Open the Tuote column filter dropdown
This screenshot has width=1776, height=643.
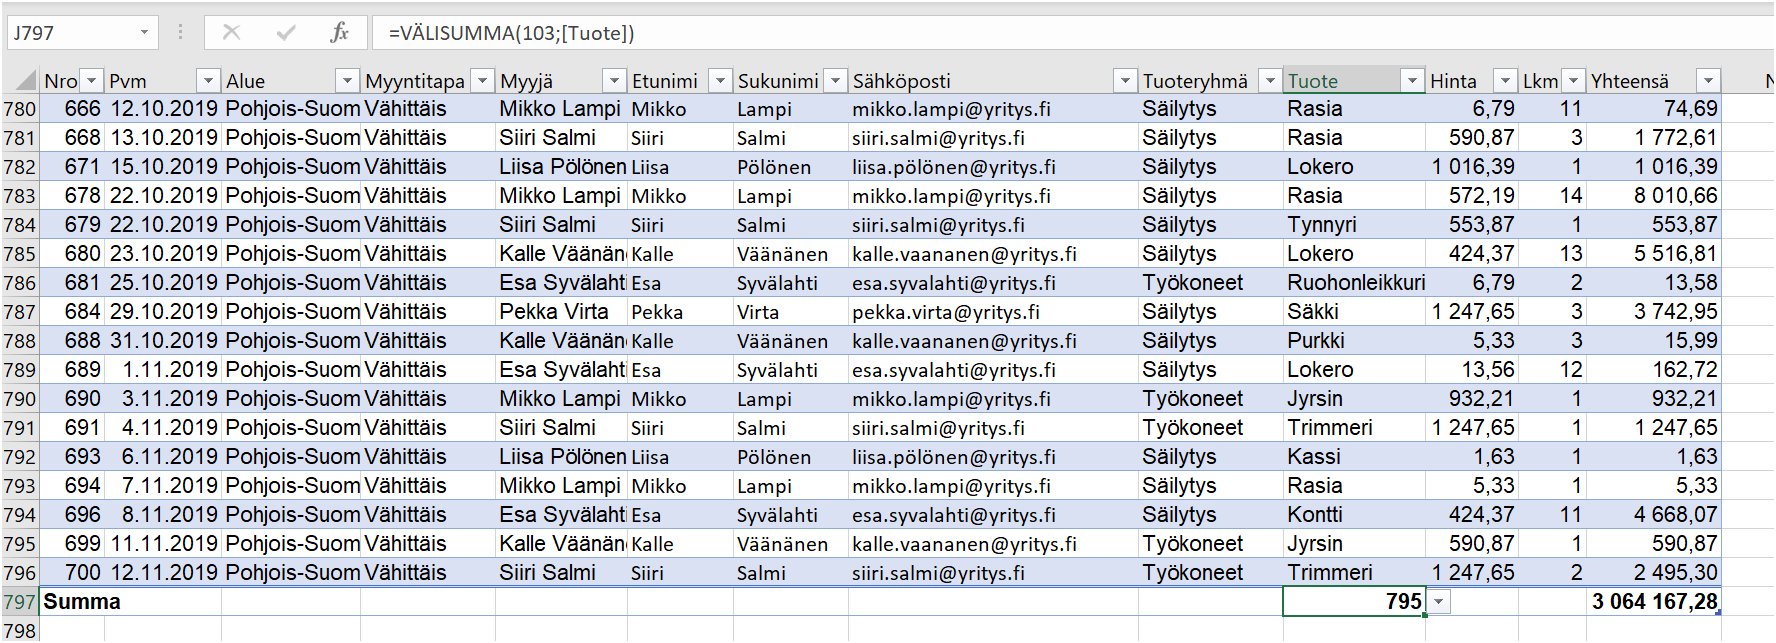click(1412, 81)
